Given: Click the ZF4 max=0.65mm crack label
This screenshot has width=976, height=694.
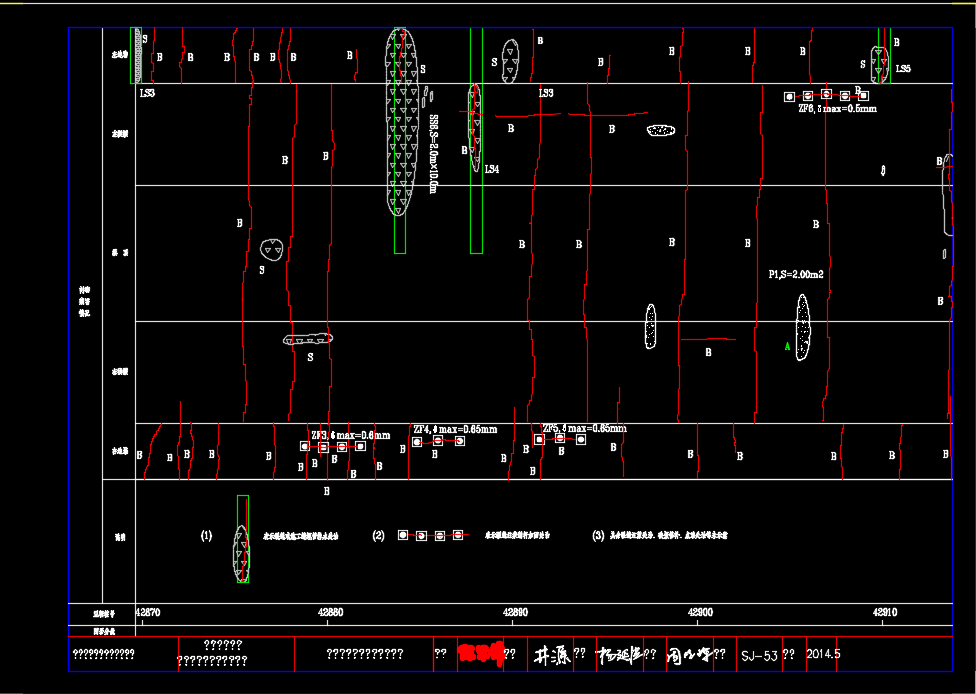Looking at the screenshot, I should tap(455, 429).
